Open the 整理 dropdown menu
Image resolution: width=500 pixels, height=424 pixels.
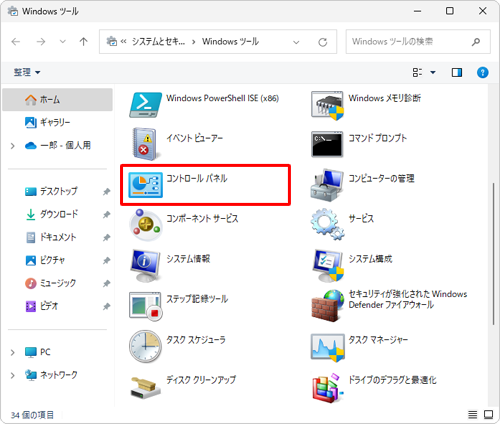tap(27, 72)
